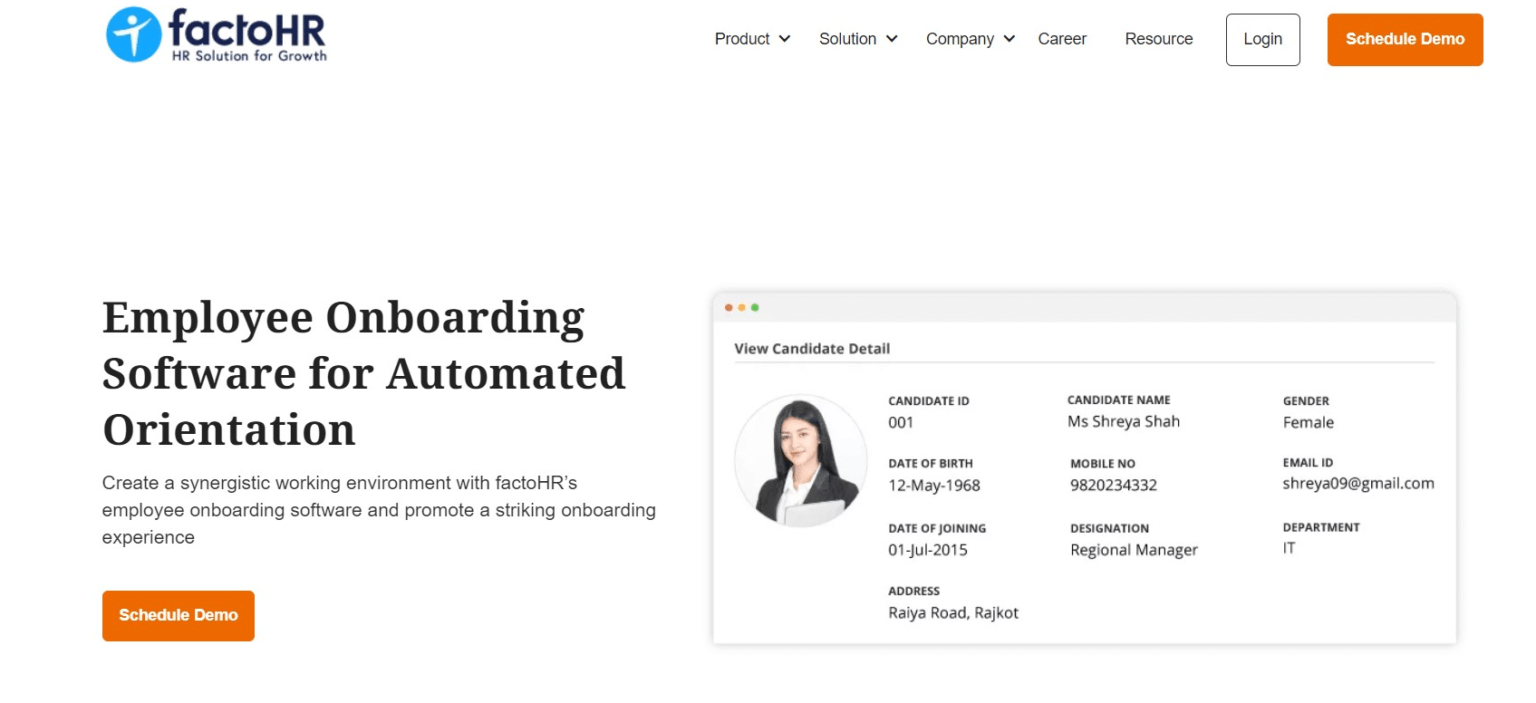Click the Login button
The image size is (1536, 703).
click(1262, 39)
